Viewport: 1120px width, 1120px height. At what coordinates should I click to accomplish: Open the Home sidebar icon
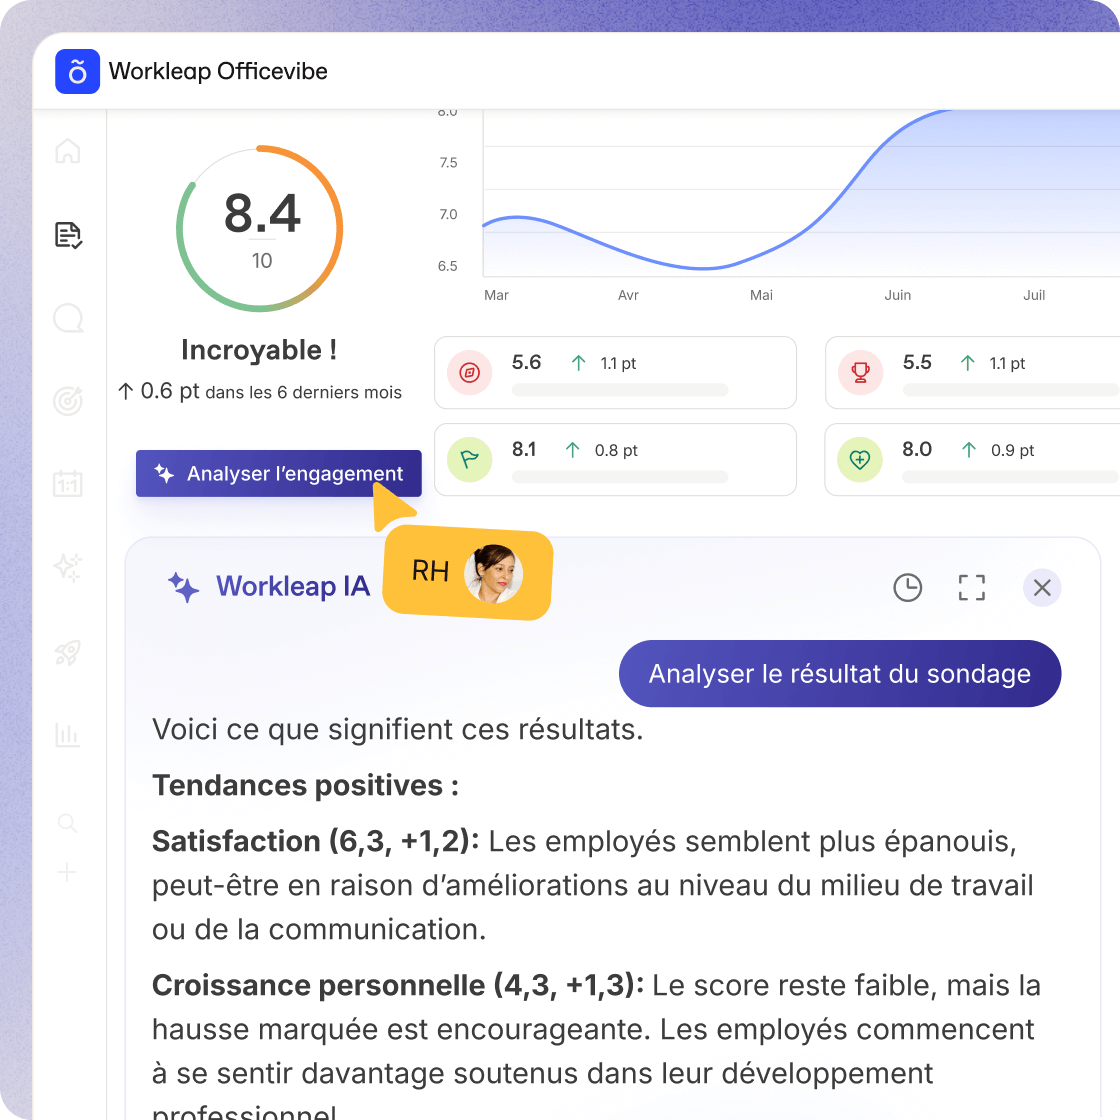(68, 151)
